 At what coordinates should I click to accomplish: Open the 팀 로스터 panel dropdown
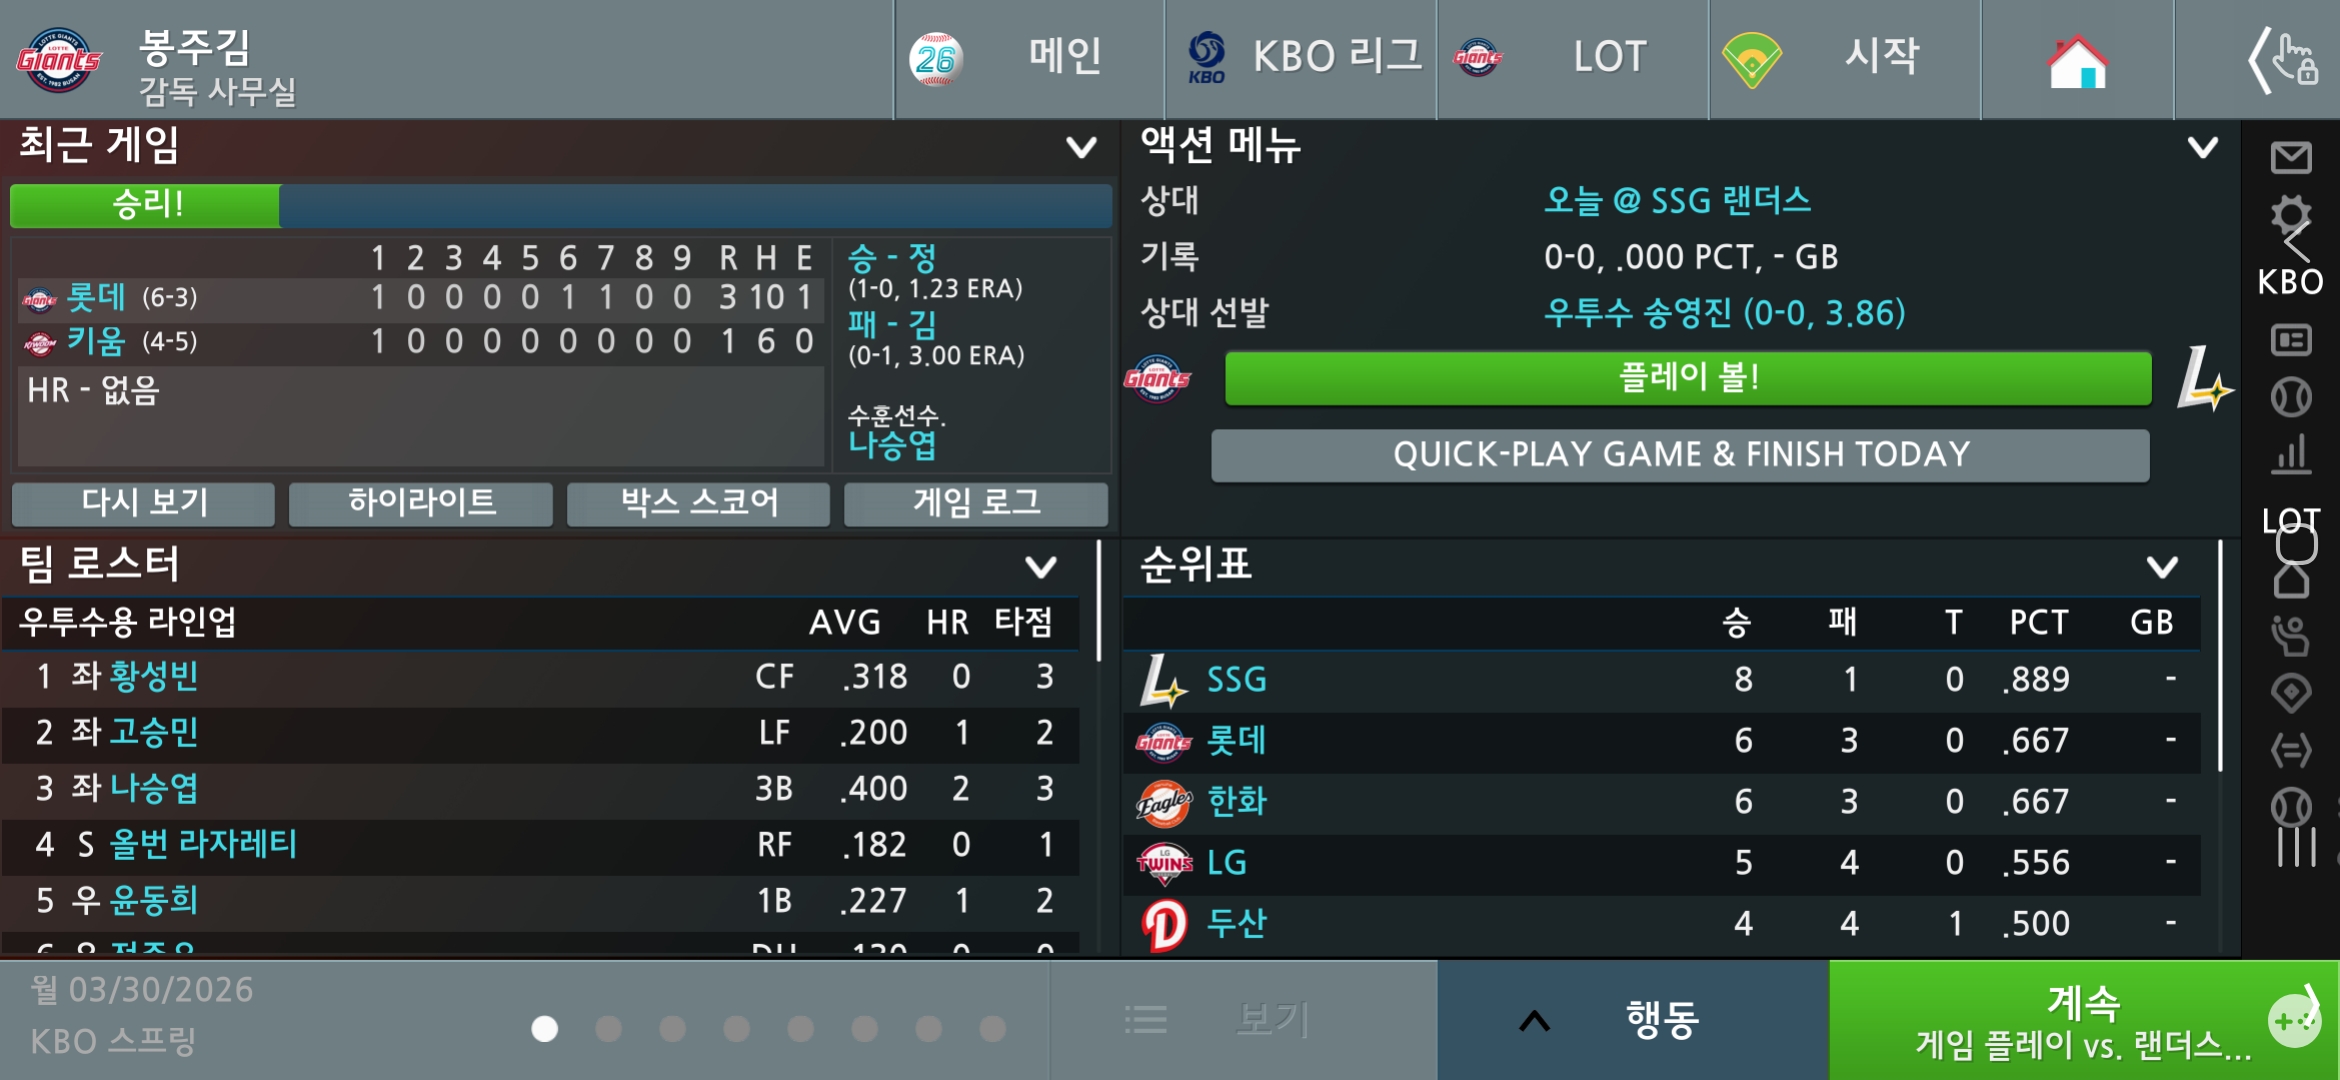(x=1041, y=567)
